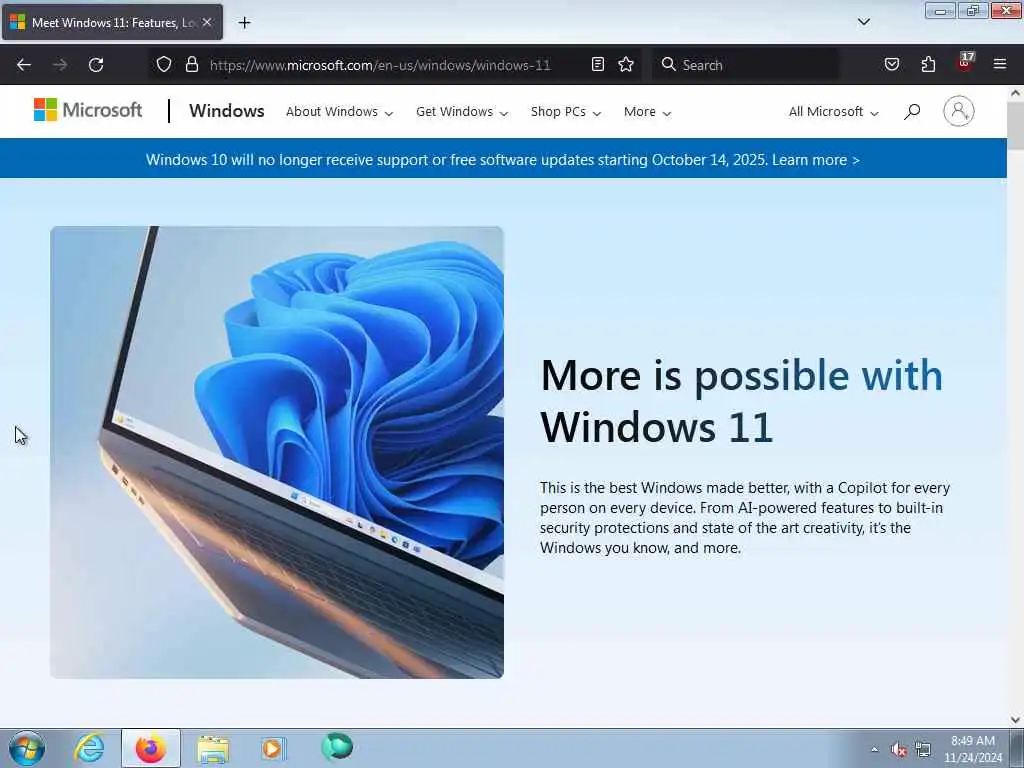
Task: Open the site search magnifier icon
Action: coord(912,112)
